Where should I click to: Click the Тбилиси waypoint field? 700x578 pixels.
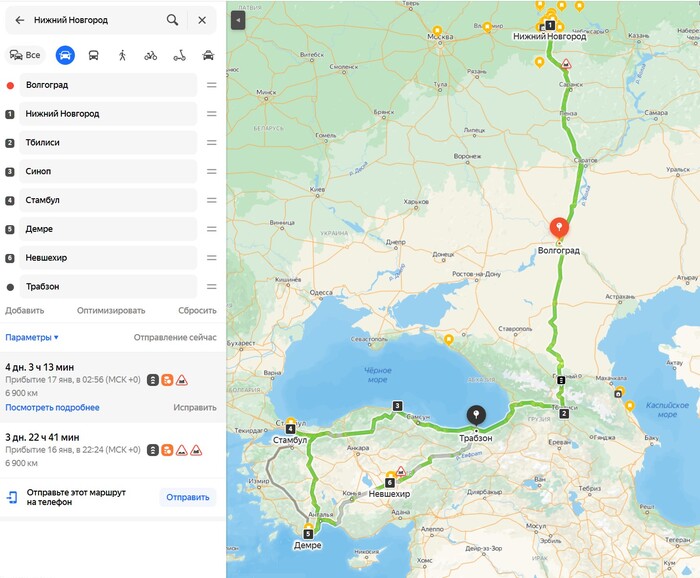tap(108, 143)
